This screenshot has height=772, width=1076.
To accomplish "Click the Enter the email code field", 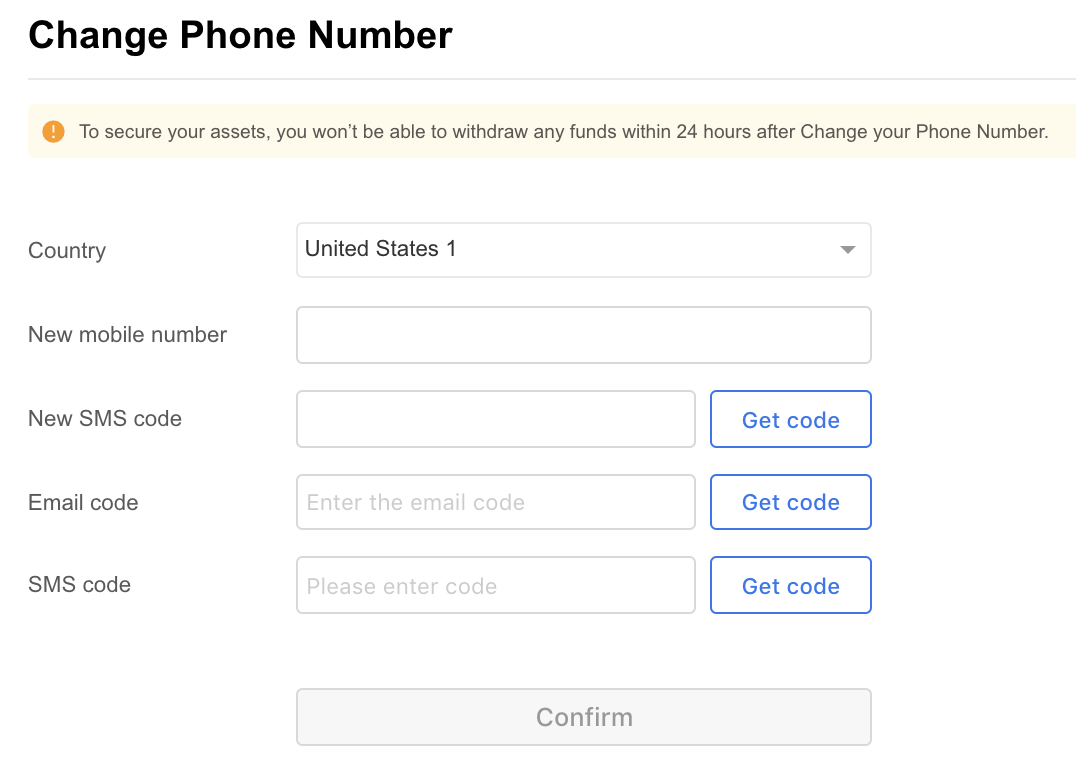I will click(x=495, y=502).
